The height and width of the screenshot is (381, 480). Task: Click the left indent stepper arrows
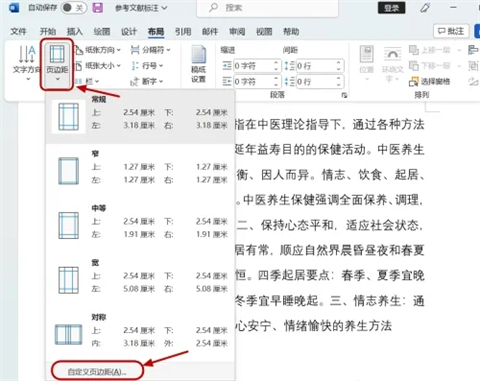coord(276,66)
